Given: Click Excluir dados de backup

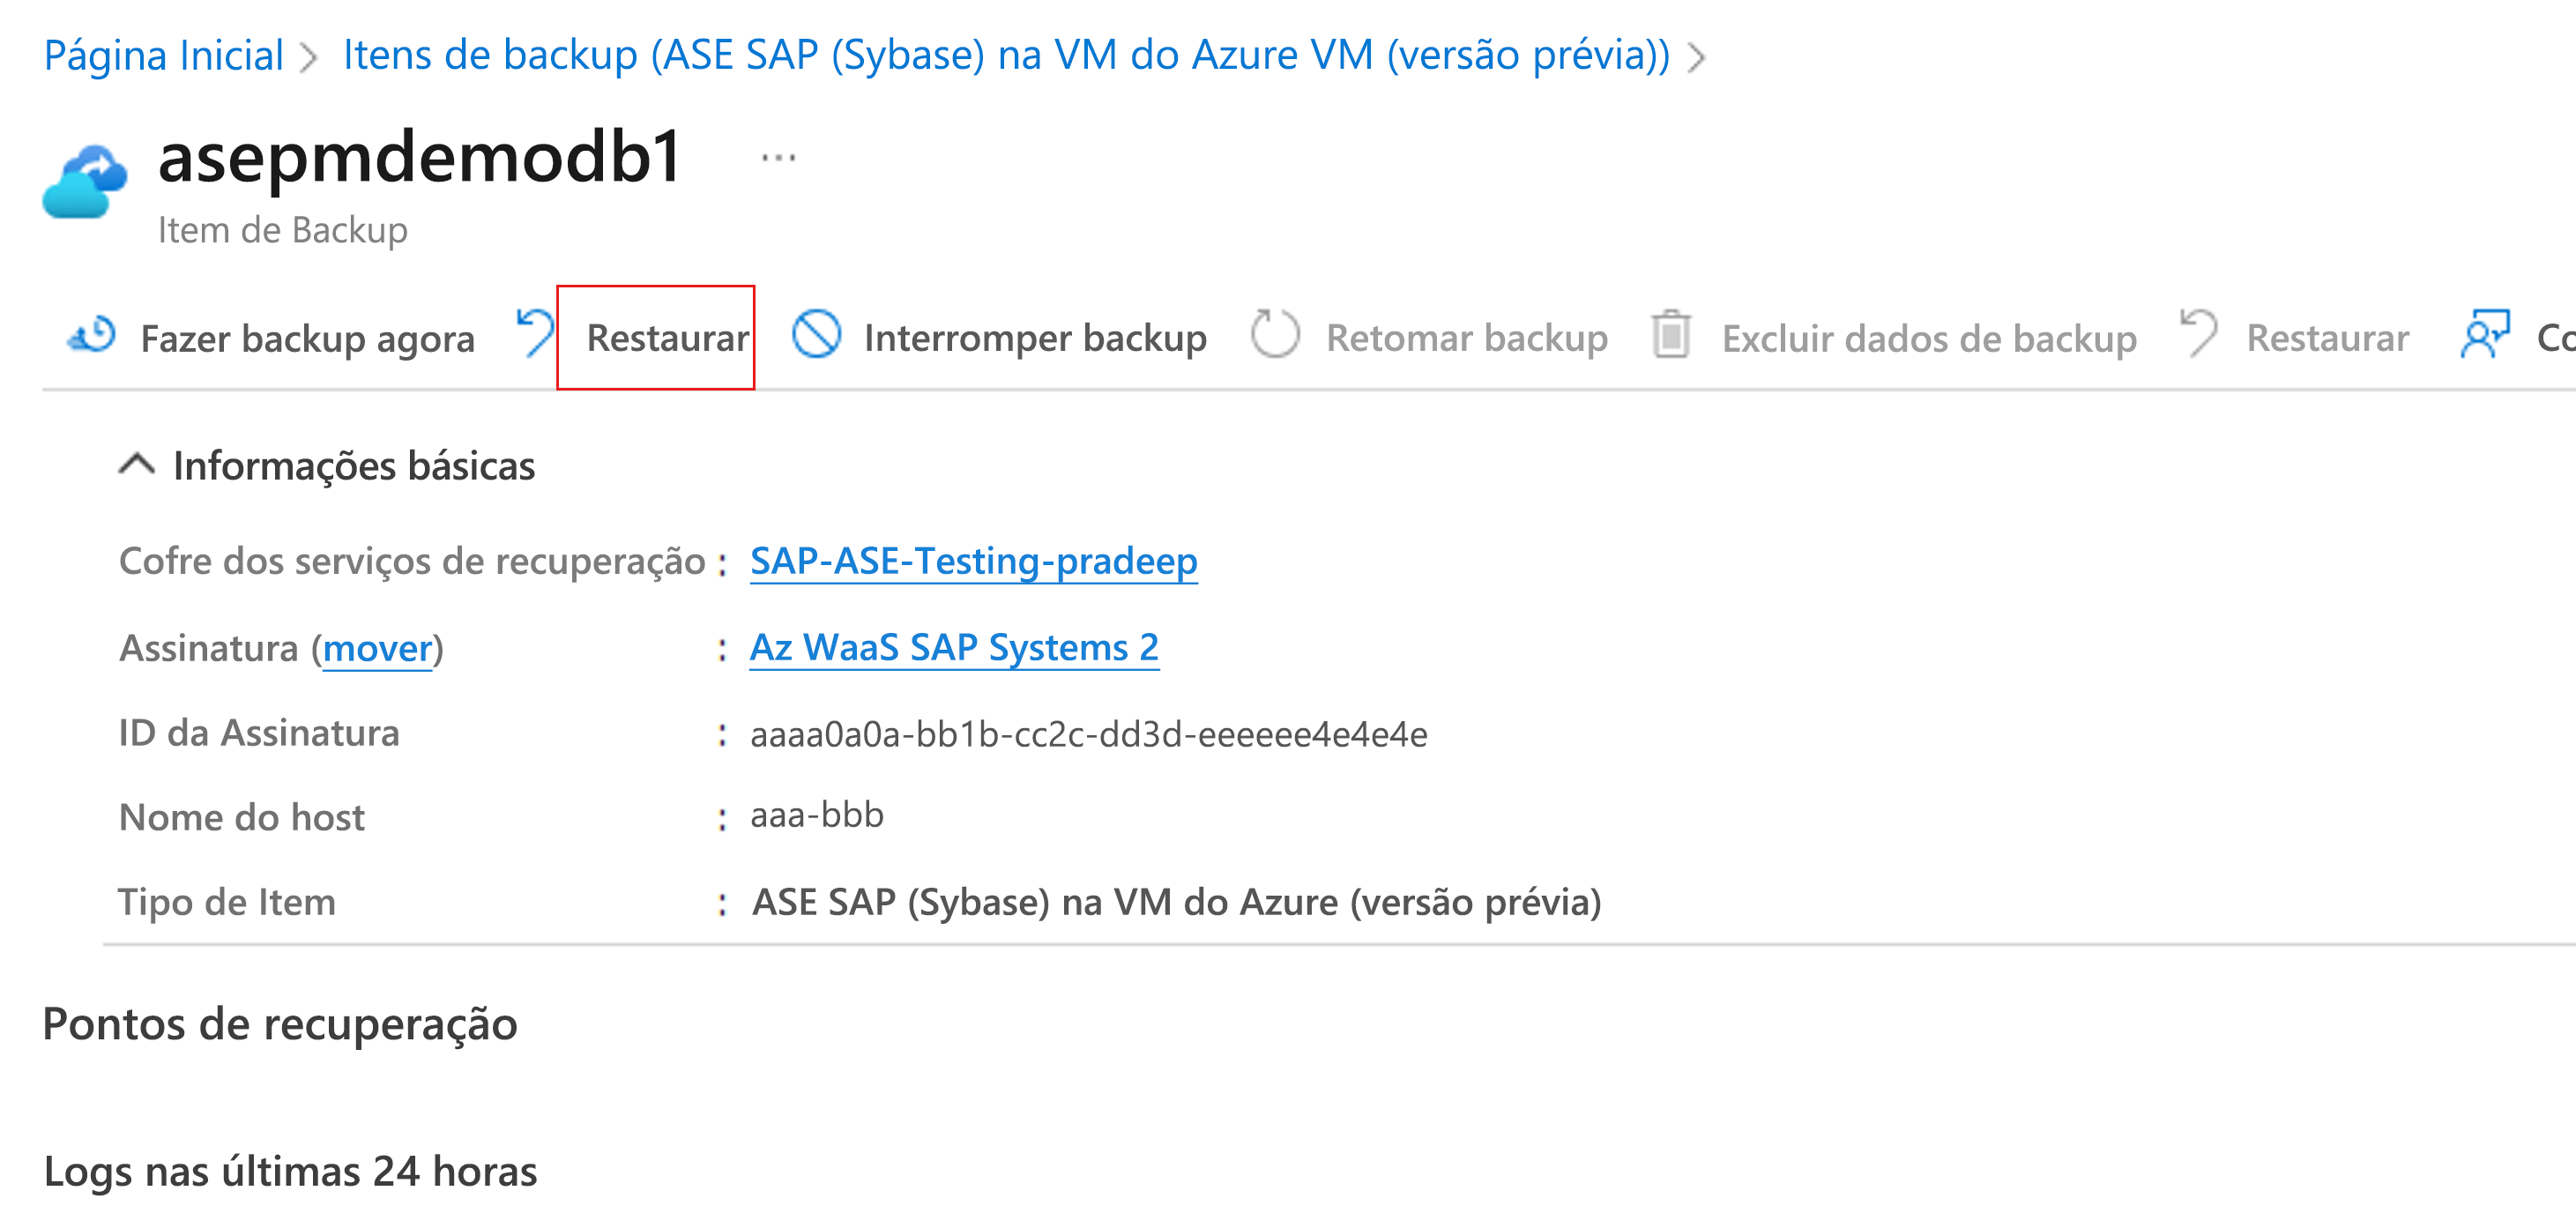Looking at the screenshot, I should click(1928, 339).
